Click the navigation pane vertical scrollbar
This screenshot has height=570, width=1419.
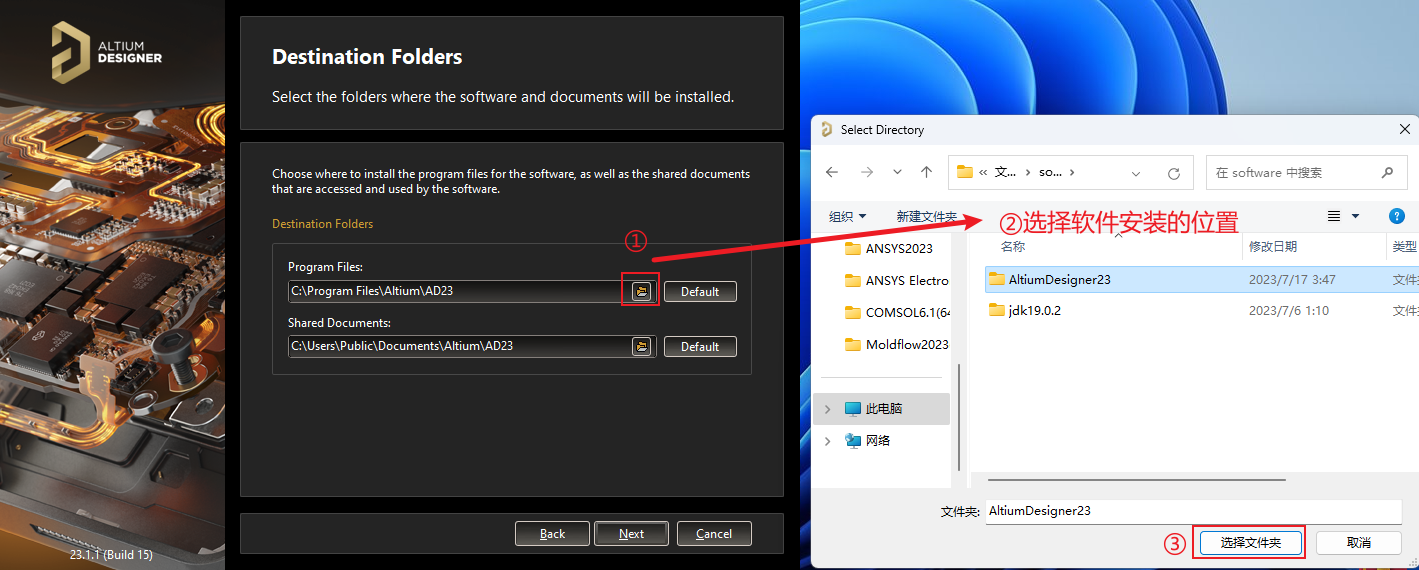point(960,415)
